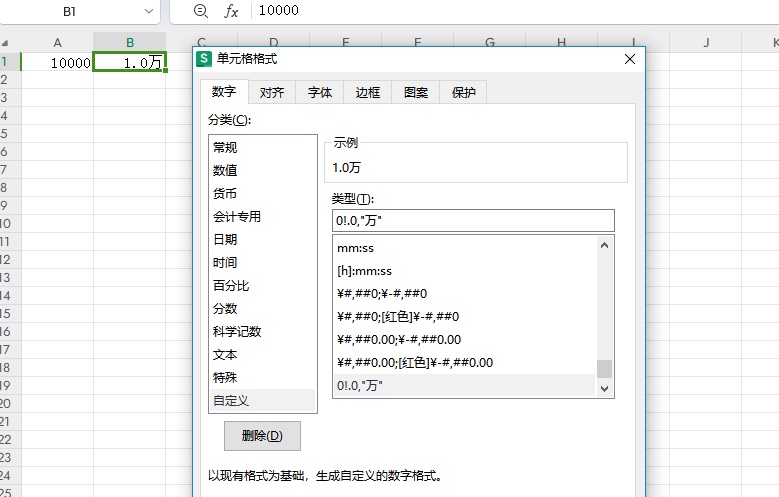Select 数值 category
The image size is (779, 497).
[x=262, y=170]
